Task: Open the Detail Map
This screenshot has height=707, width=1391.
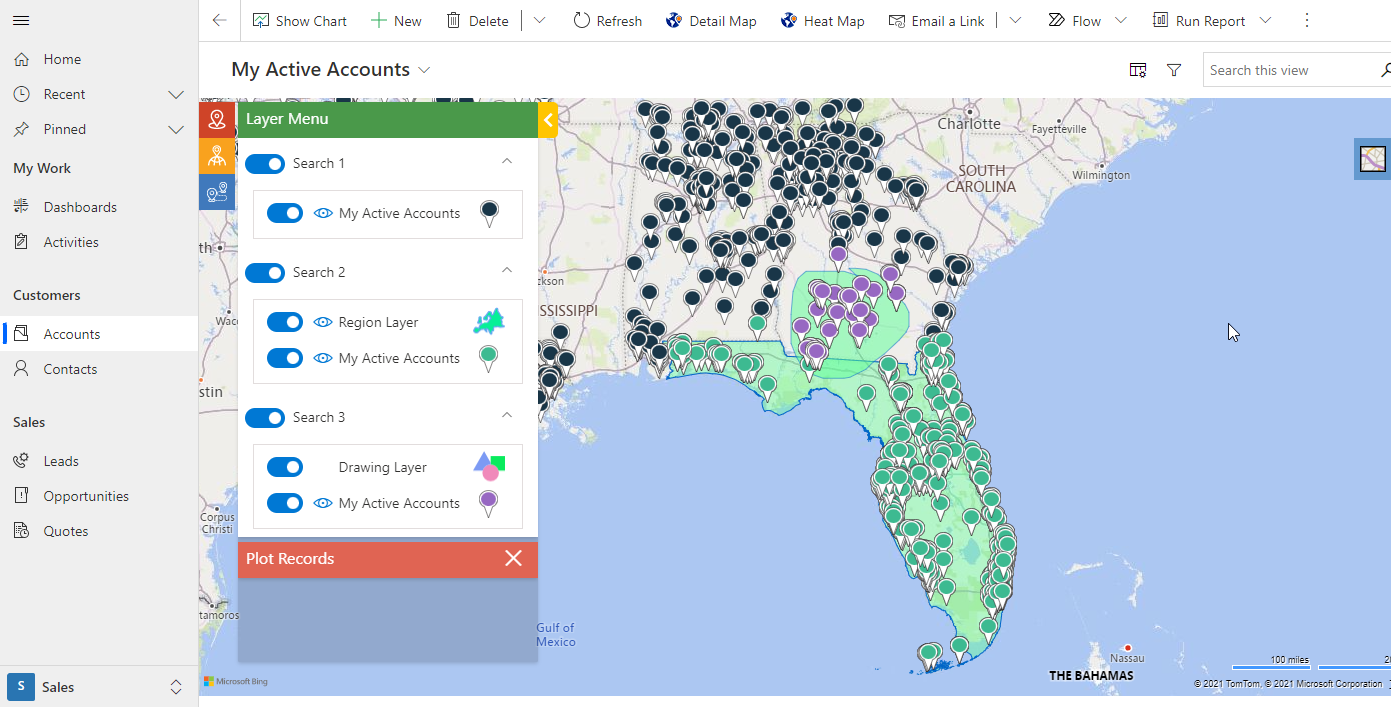Action: 711,20
